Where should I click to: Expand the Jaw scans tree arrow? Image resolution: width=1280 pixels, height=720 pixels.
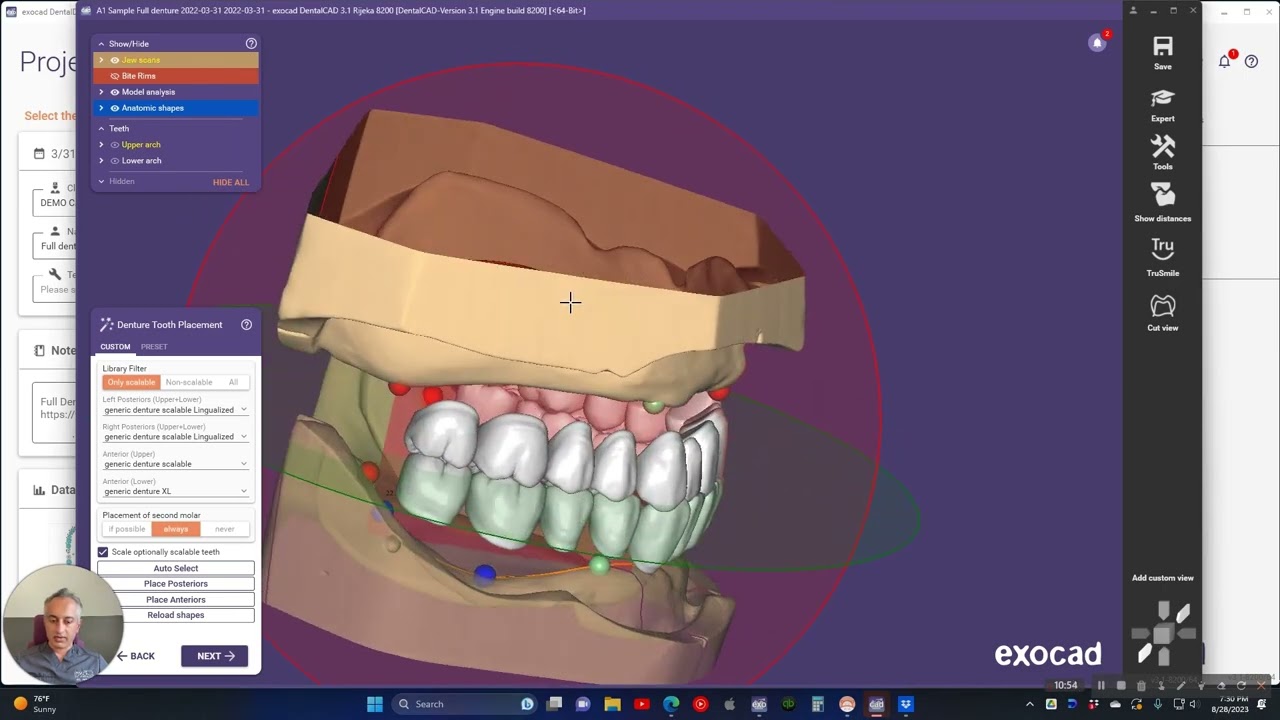click(101, 60)
